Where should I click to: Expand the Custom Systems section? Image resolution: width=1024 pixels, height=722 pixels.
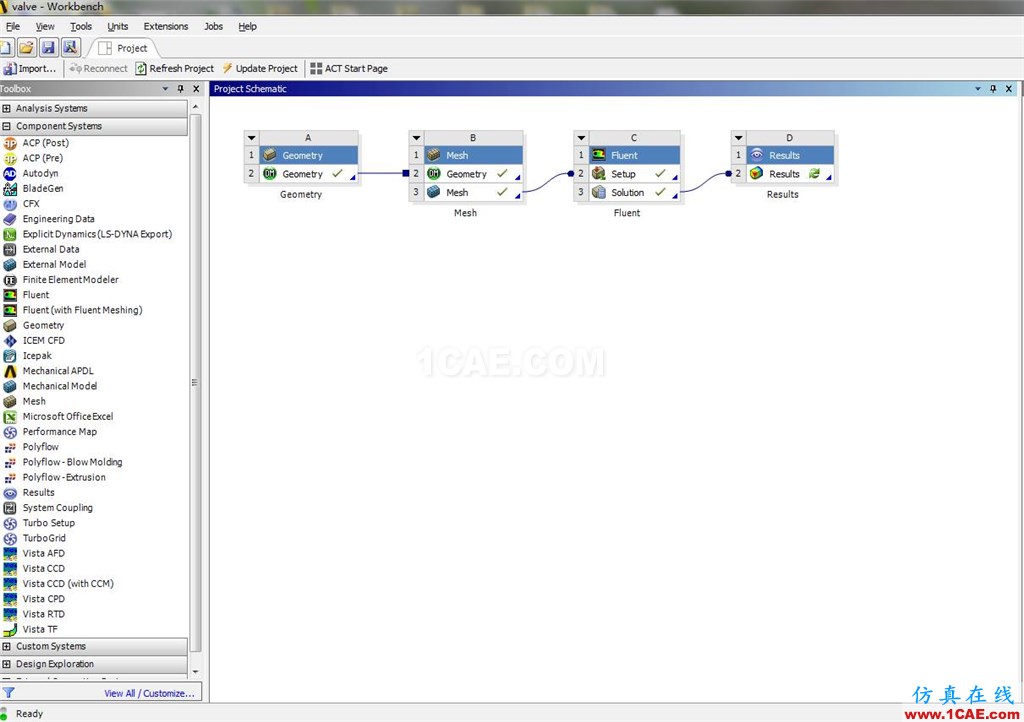click(7, 646)
